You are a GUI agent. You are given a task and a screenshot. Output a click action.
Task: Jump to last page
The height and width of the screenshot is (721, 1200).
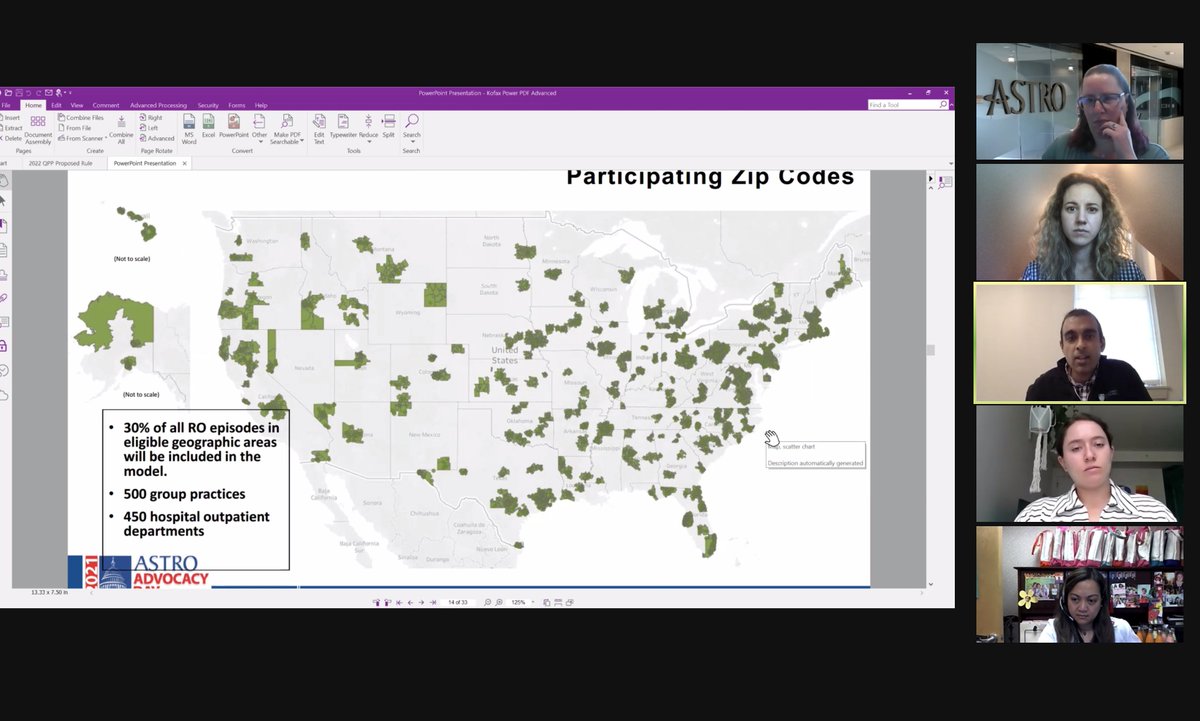[x=433, y=602]
